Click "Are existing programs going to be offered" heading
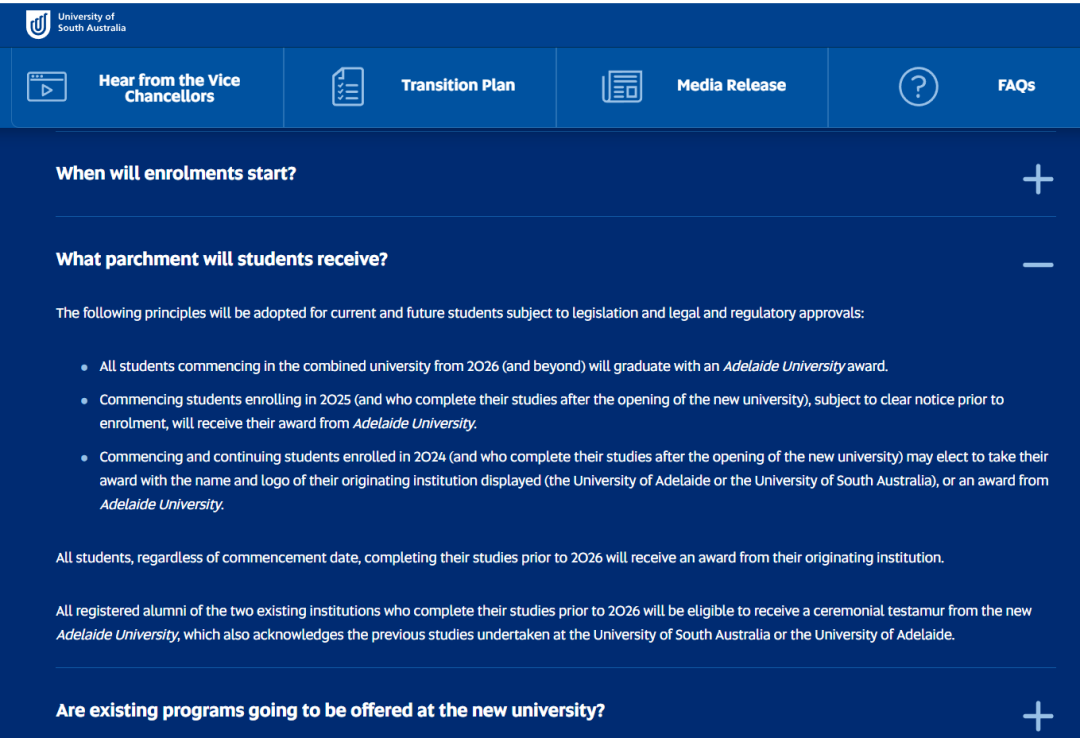The height and width of the screenshot is (738, 1080). pyautogui.click(x=330, y=711)
